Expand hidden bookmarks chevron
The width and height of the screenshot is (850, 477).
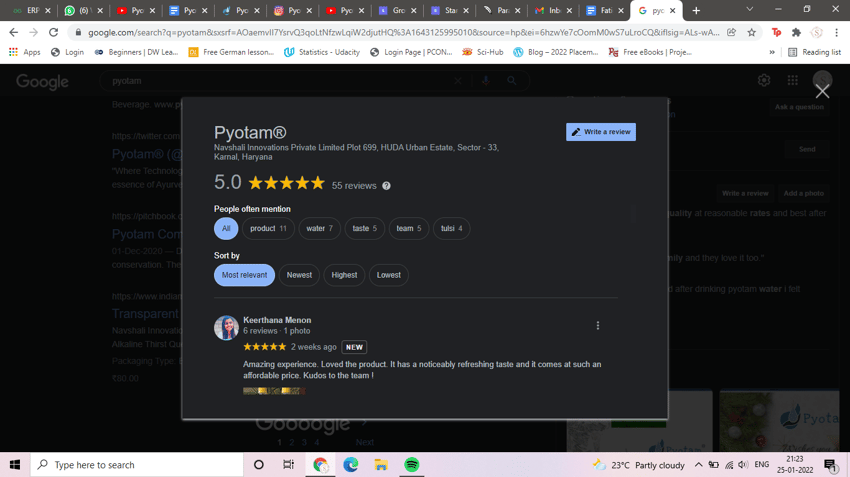pyautogui.click(x=772, y=52)
